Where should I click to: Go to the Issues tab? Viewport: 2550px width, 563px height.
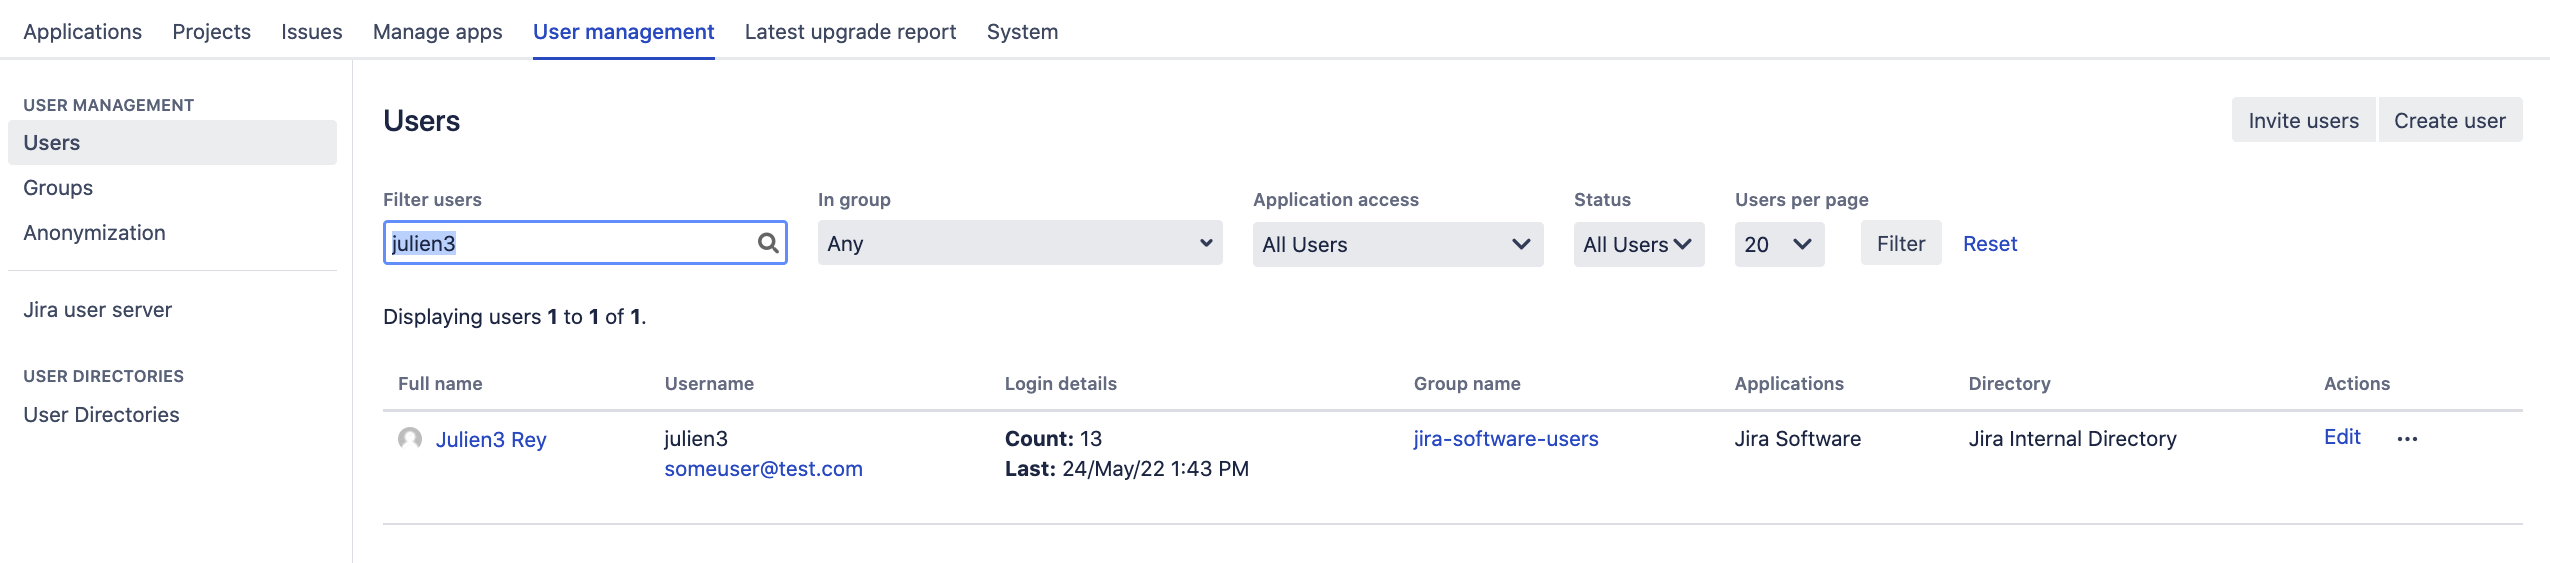311,32
